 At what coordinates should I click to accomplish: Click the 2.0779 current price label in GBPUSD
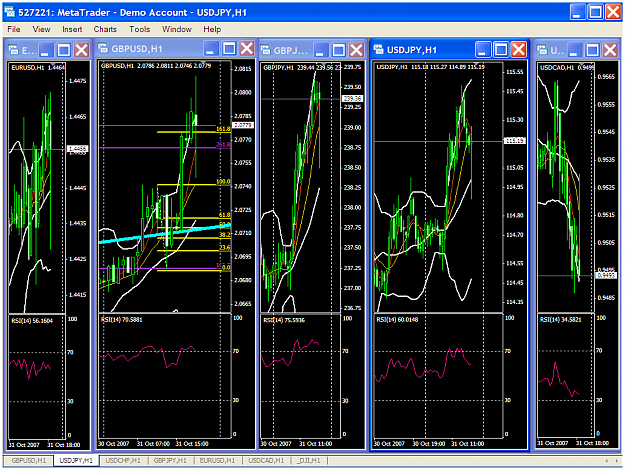coord(243,125)
